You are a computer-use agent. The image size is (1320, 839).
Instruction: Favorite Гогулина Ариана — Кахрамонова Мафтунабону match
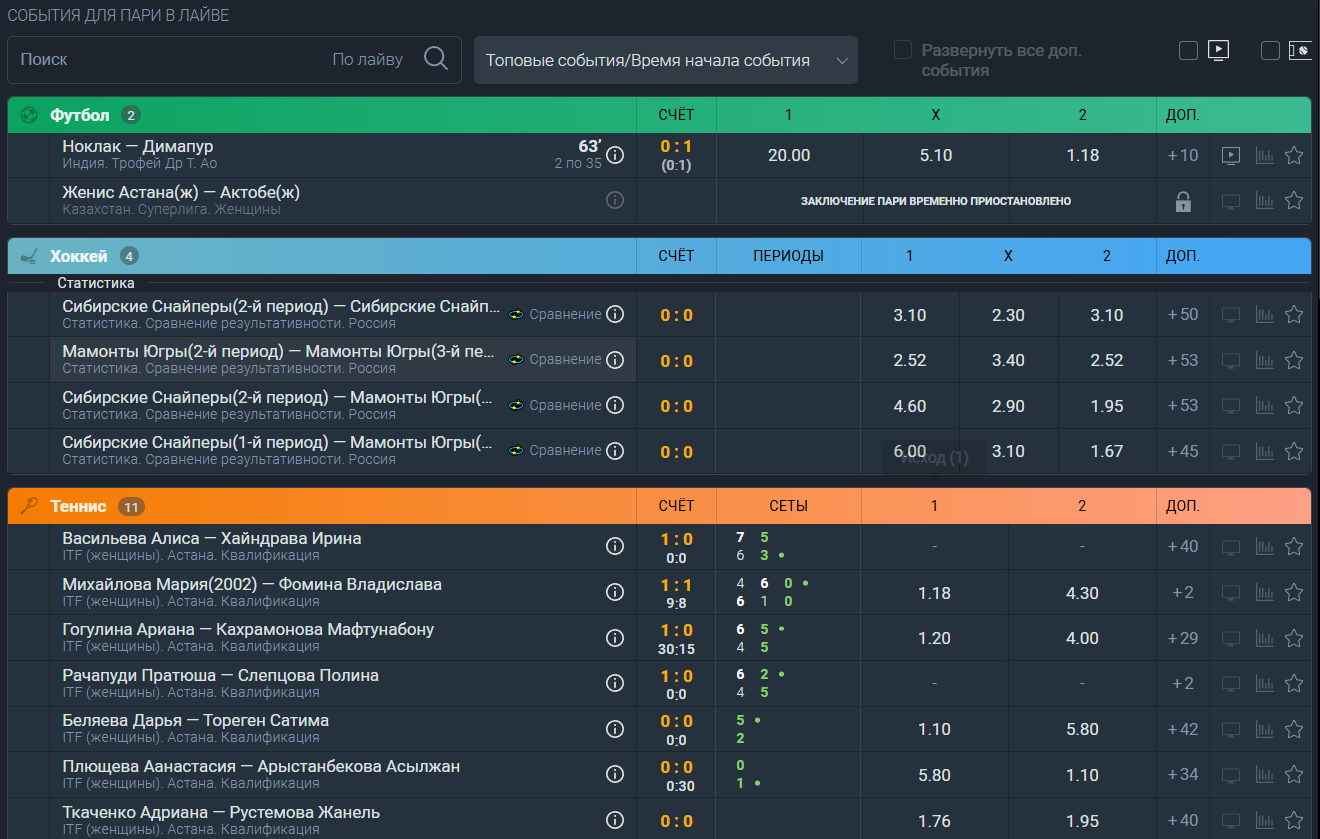[x=1294, y=638]
